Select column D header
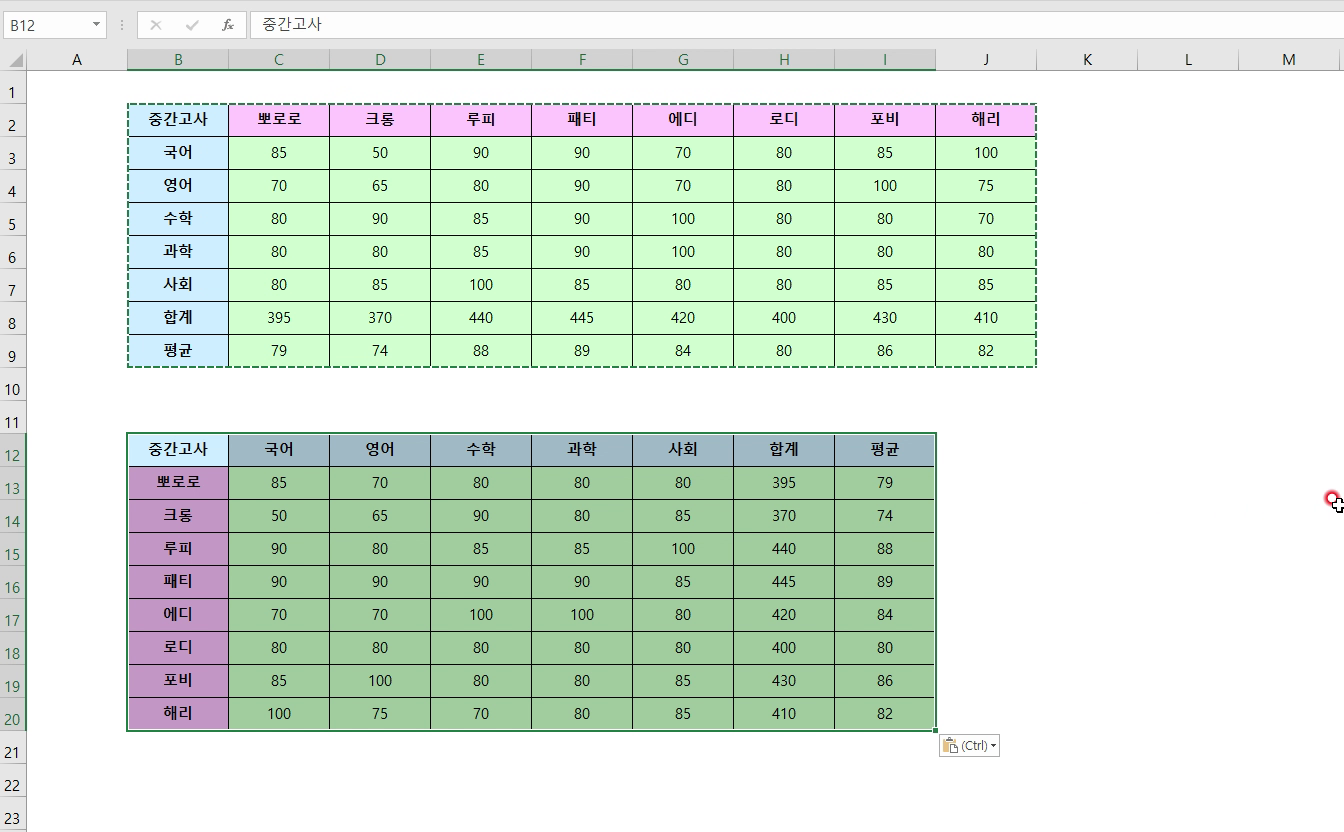This screenshot has height=832, width=1344. (380, 60)
